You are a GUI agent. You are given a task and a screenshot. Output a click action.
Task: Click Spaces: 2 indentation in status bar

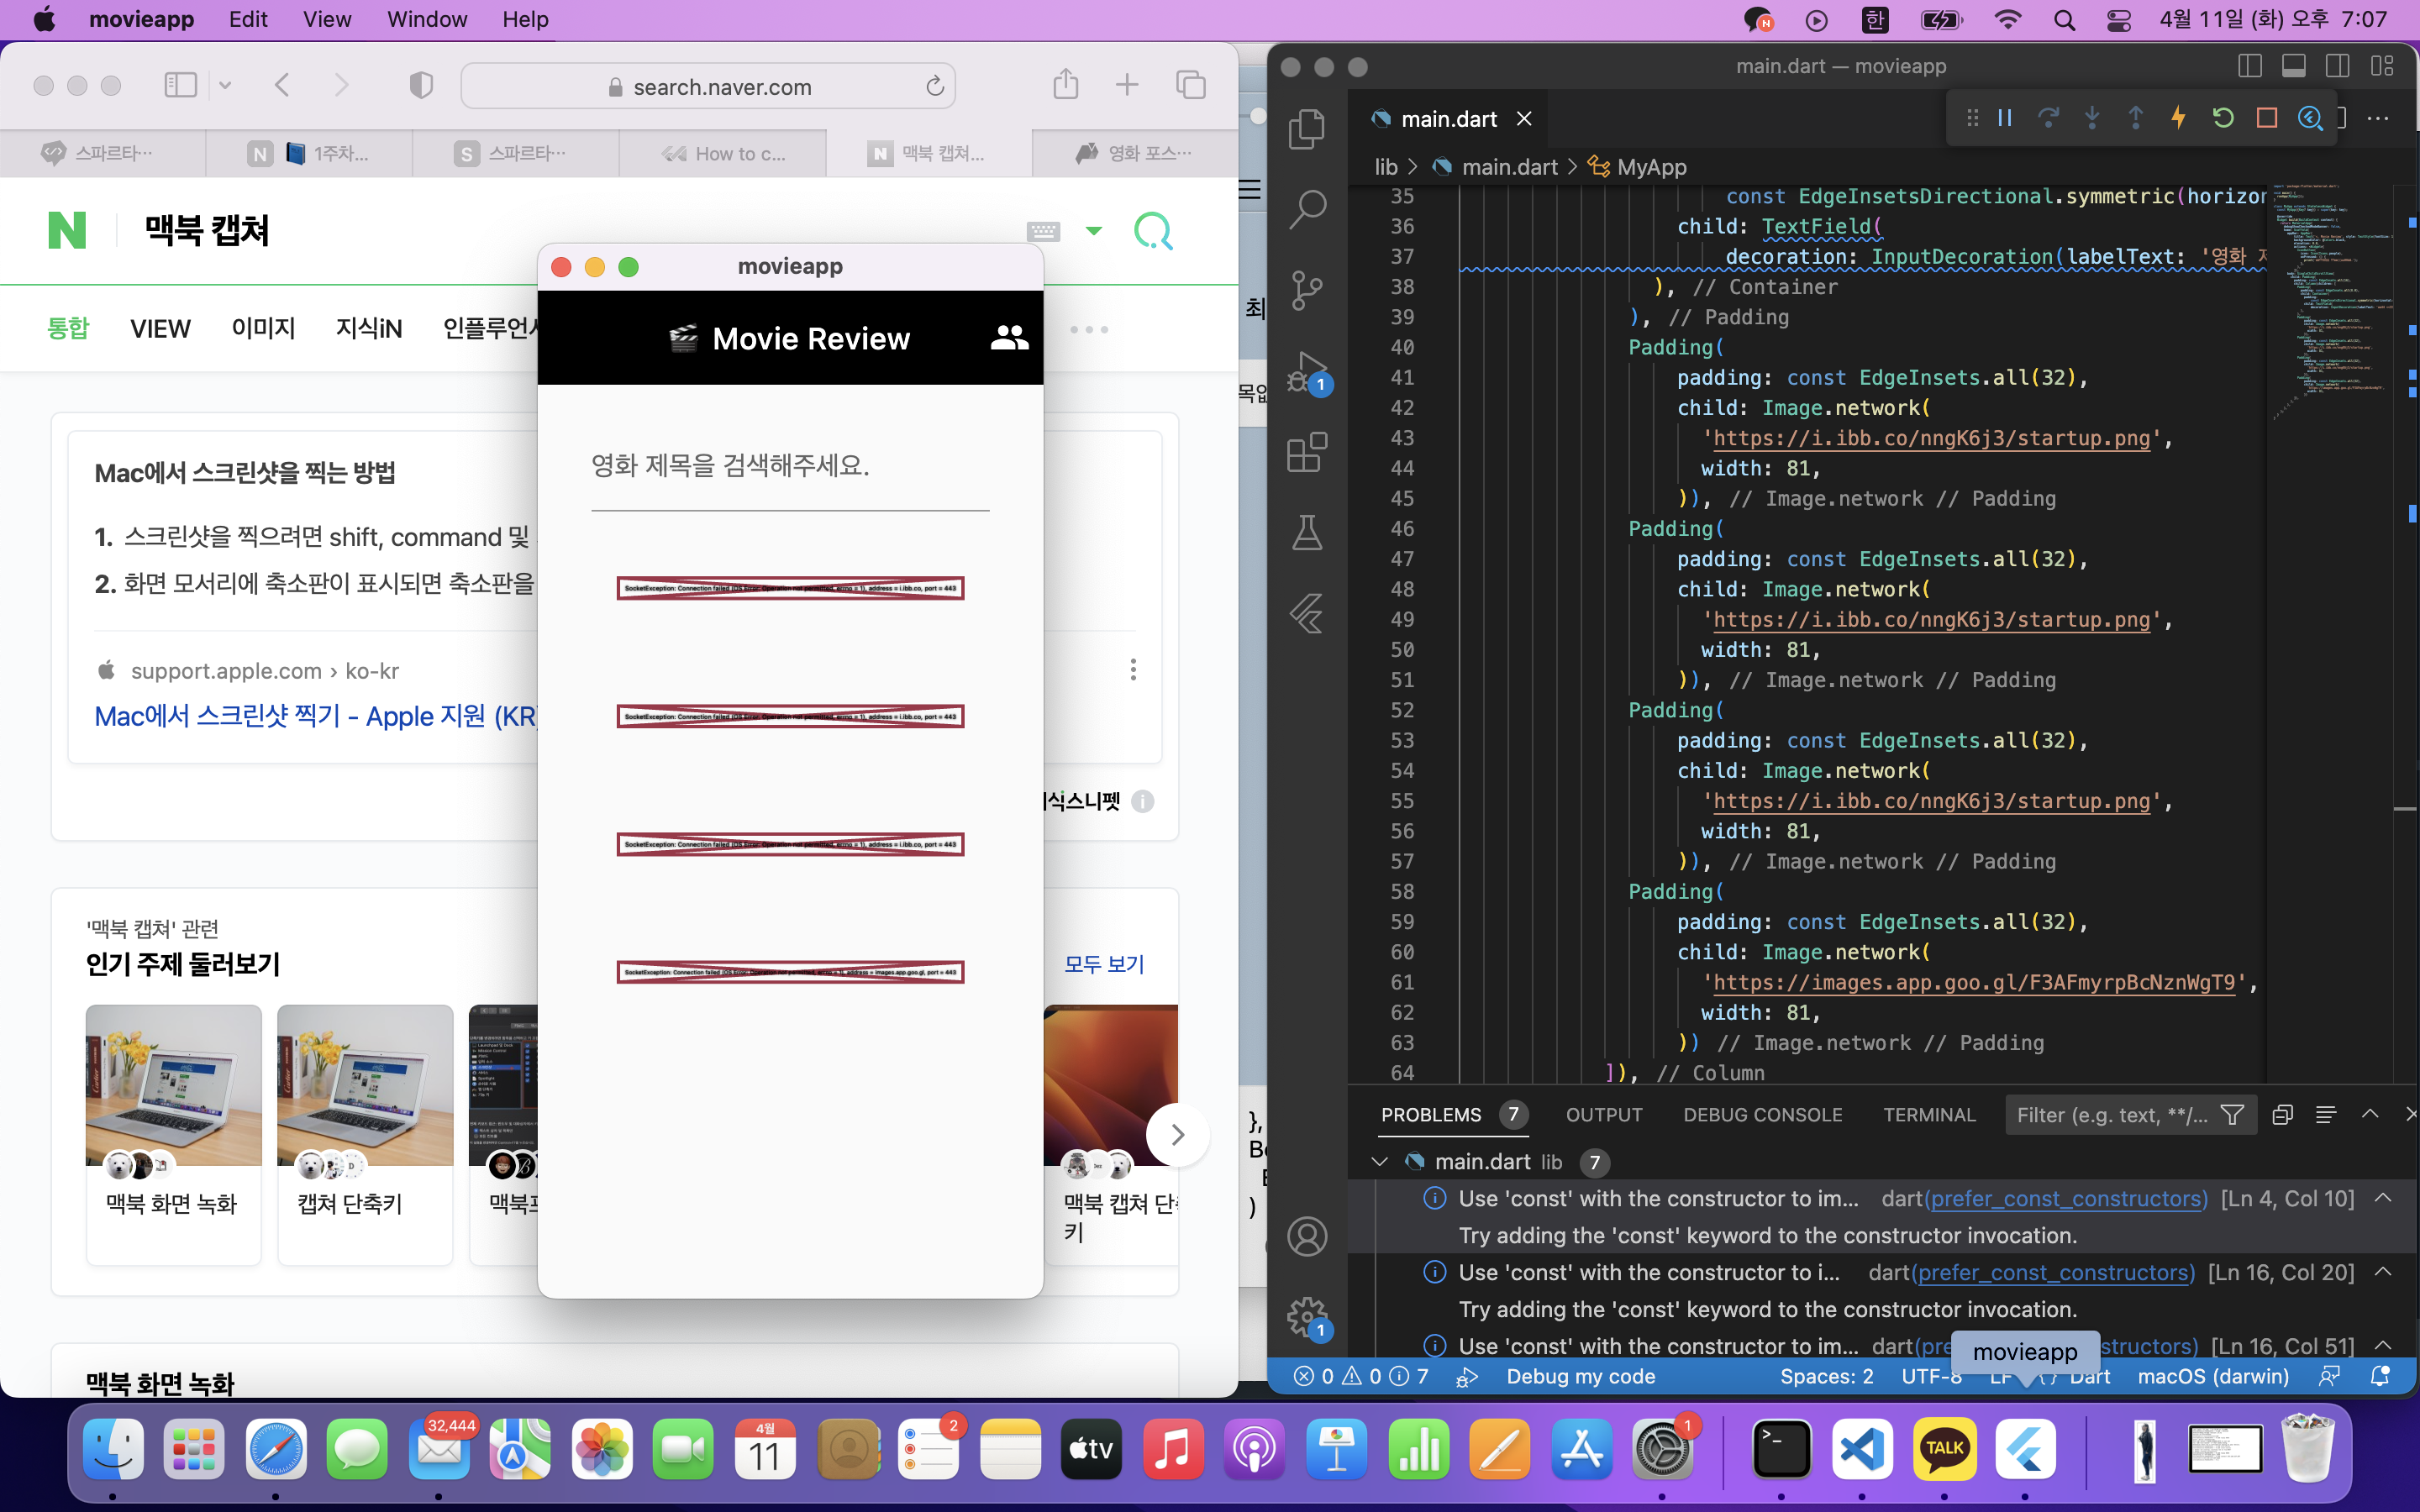pyautogui.click(x=1827, y=1377)
